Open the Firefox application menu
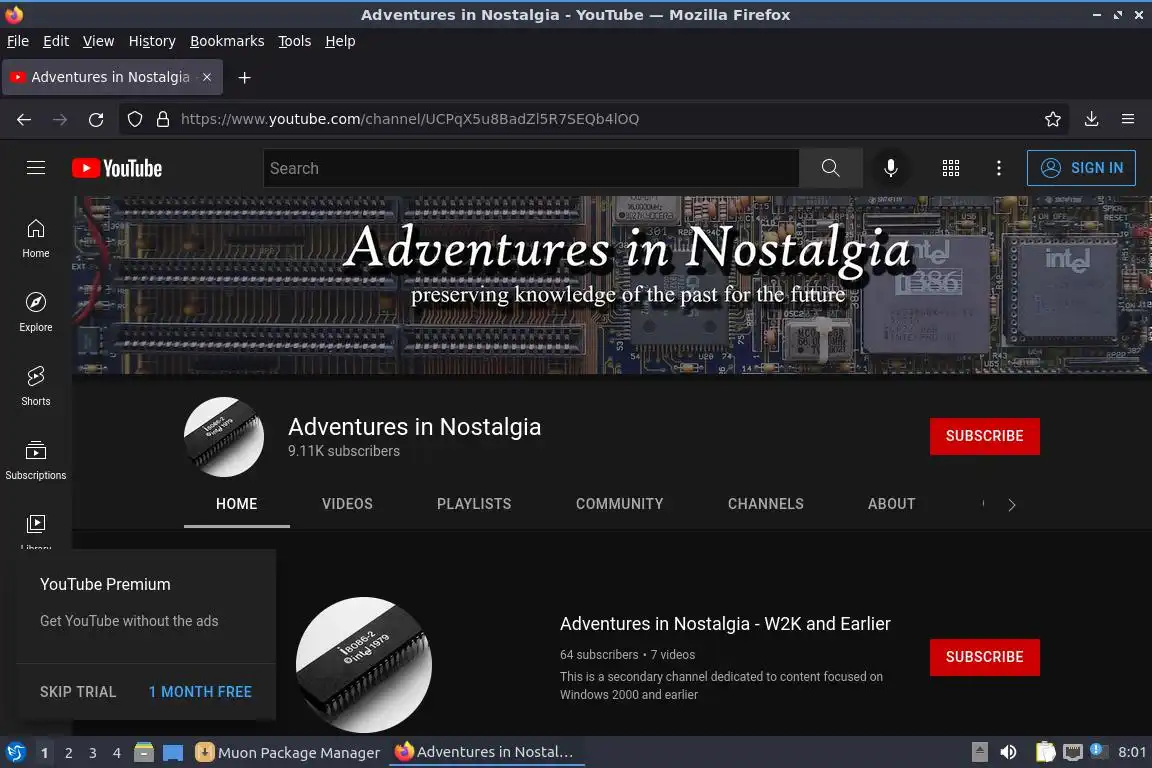The width and height of the screenshot is (1152, 768). click(1128, 119)
